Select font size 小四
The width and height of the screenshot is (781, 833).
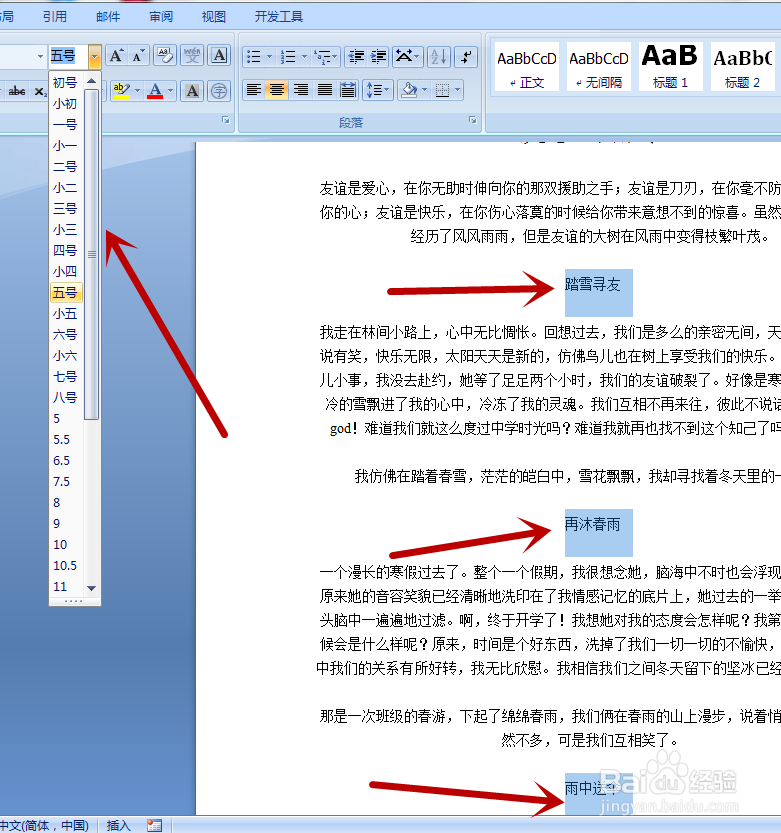click(66, 271)
